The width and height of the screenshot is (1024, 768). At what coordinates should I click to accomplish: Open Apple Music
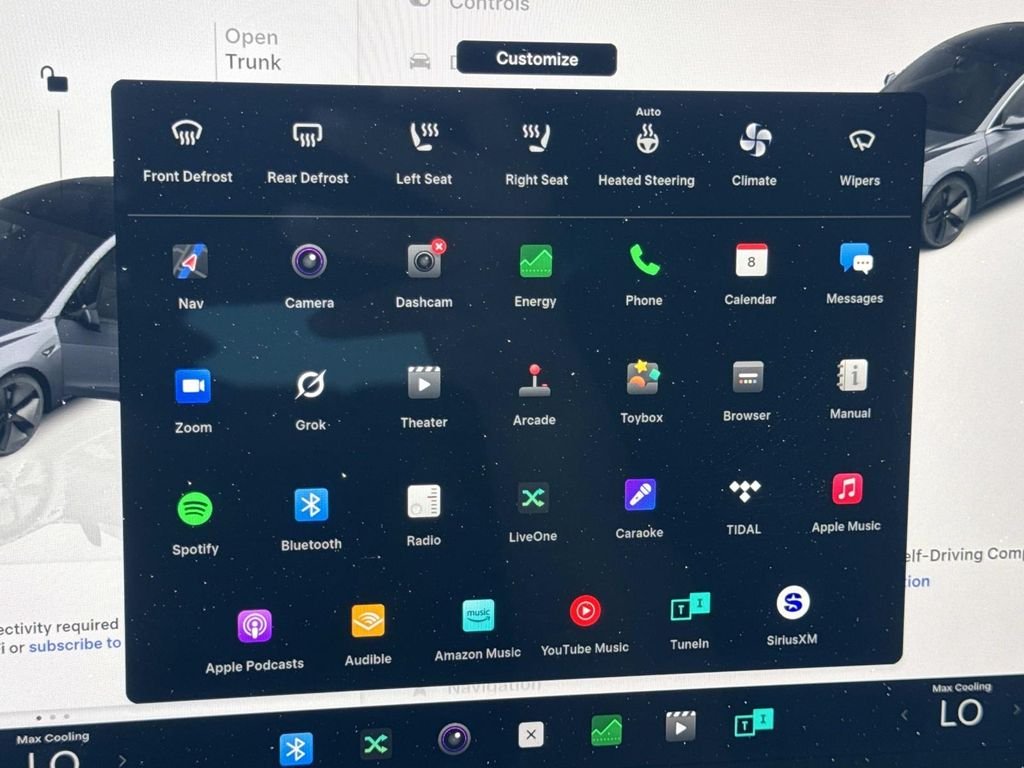click(x=846, y=503)
